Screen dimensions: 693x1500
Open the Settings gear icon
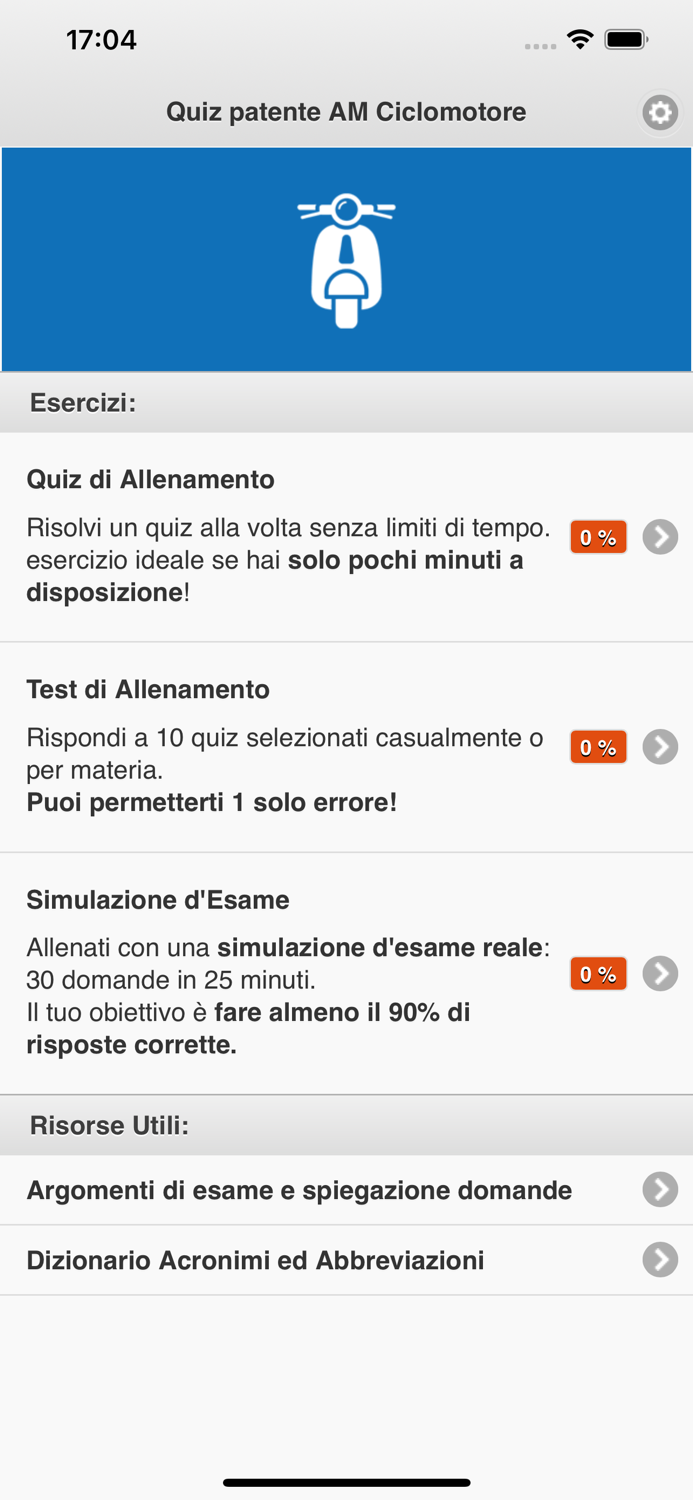660,112
